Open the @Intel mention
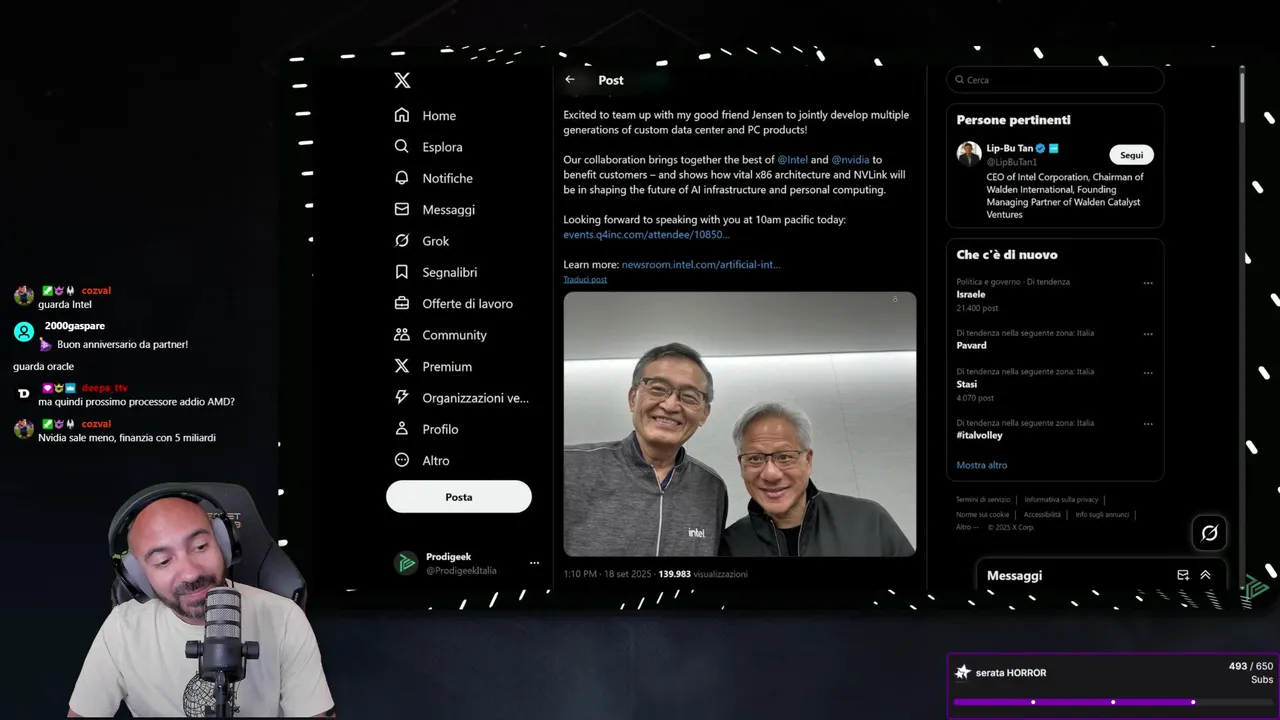The image size is (1280, 720). pyautogui.click(x=793, y=160)
